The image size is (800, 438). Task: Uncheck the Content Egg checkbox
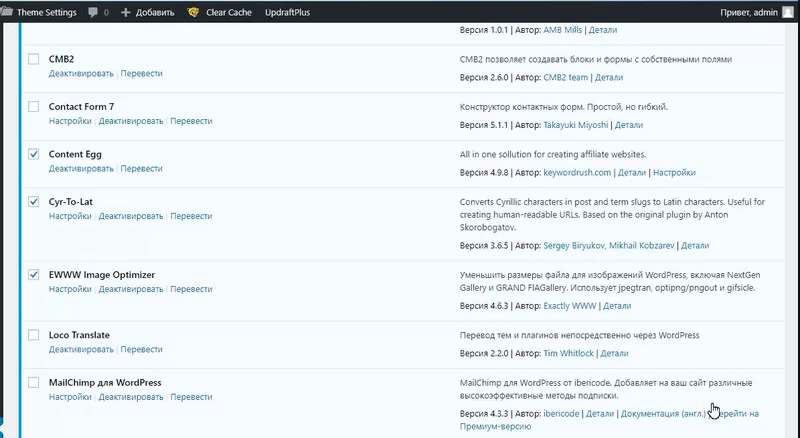click(x=34, y=154)
